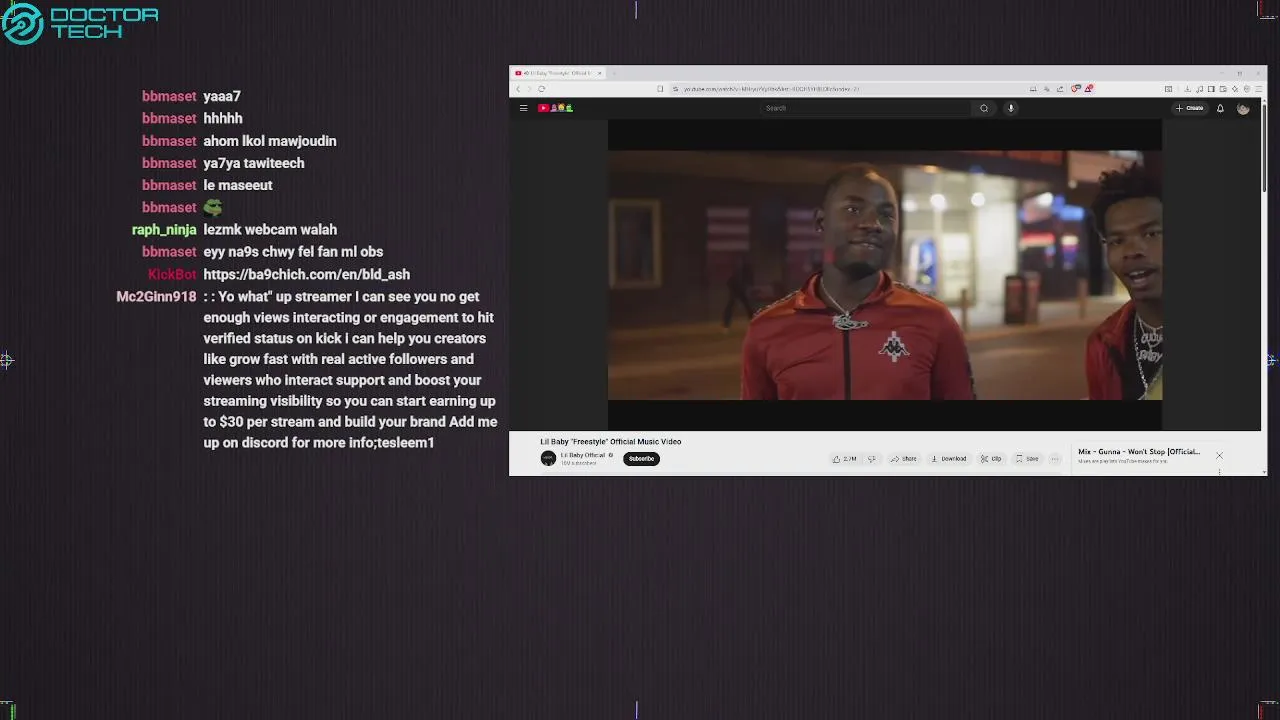Click the video title Lil Baby Freestyle
Image resolution: width=1280 pixels, height=720 pixels.
click(611, 441)
